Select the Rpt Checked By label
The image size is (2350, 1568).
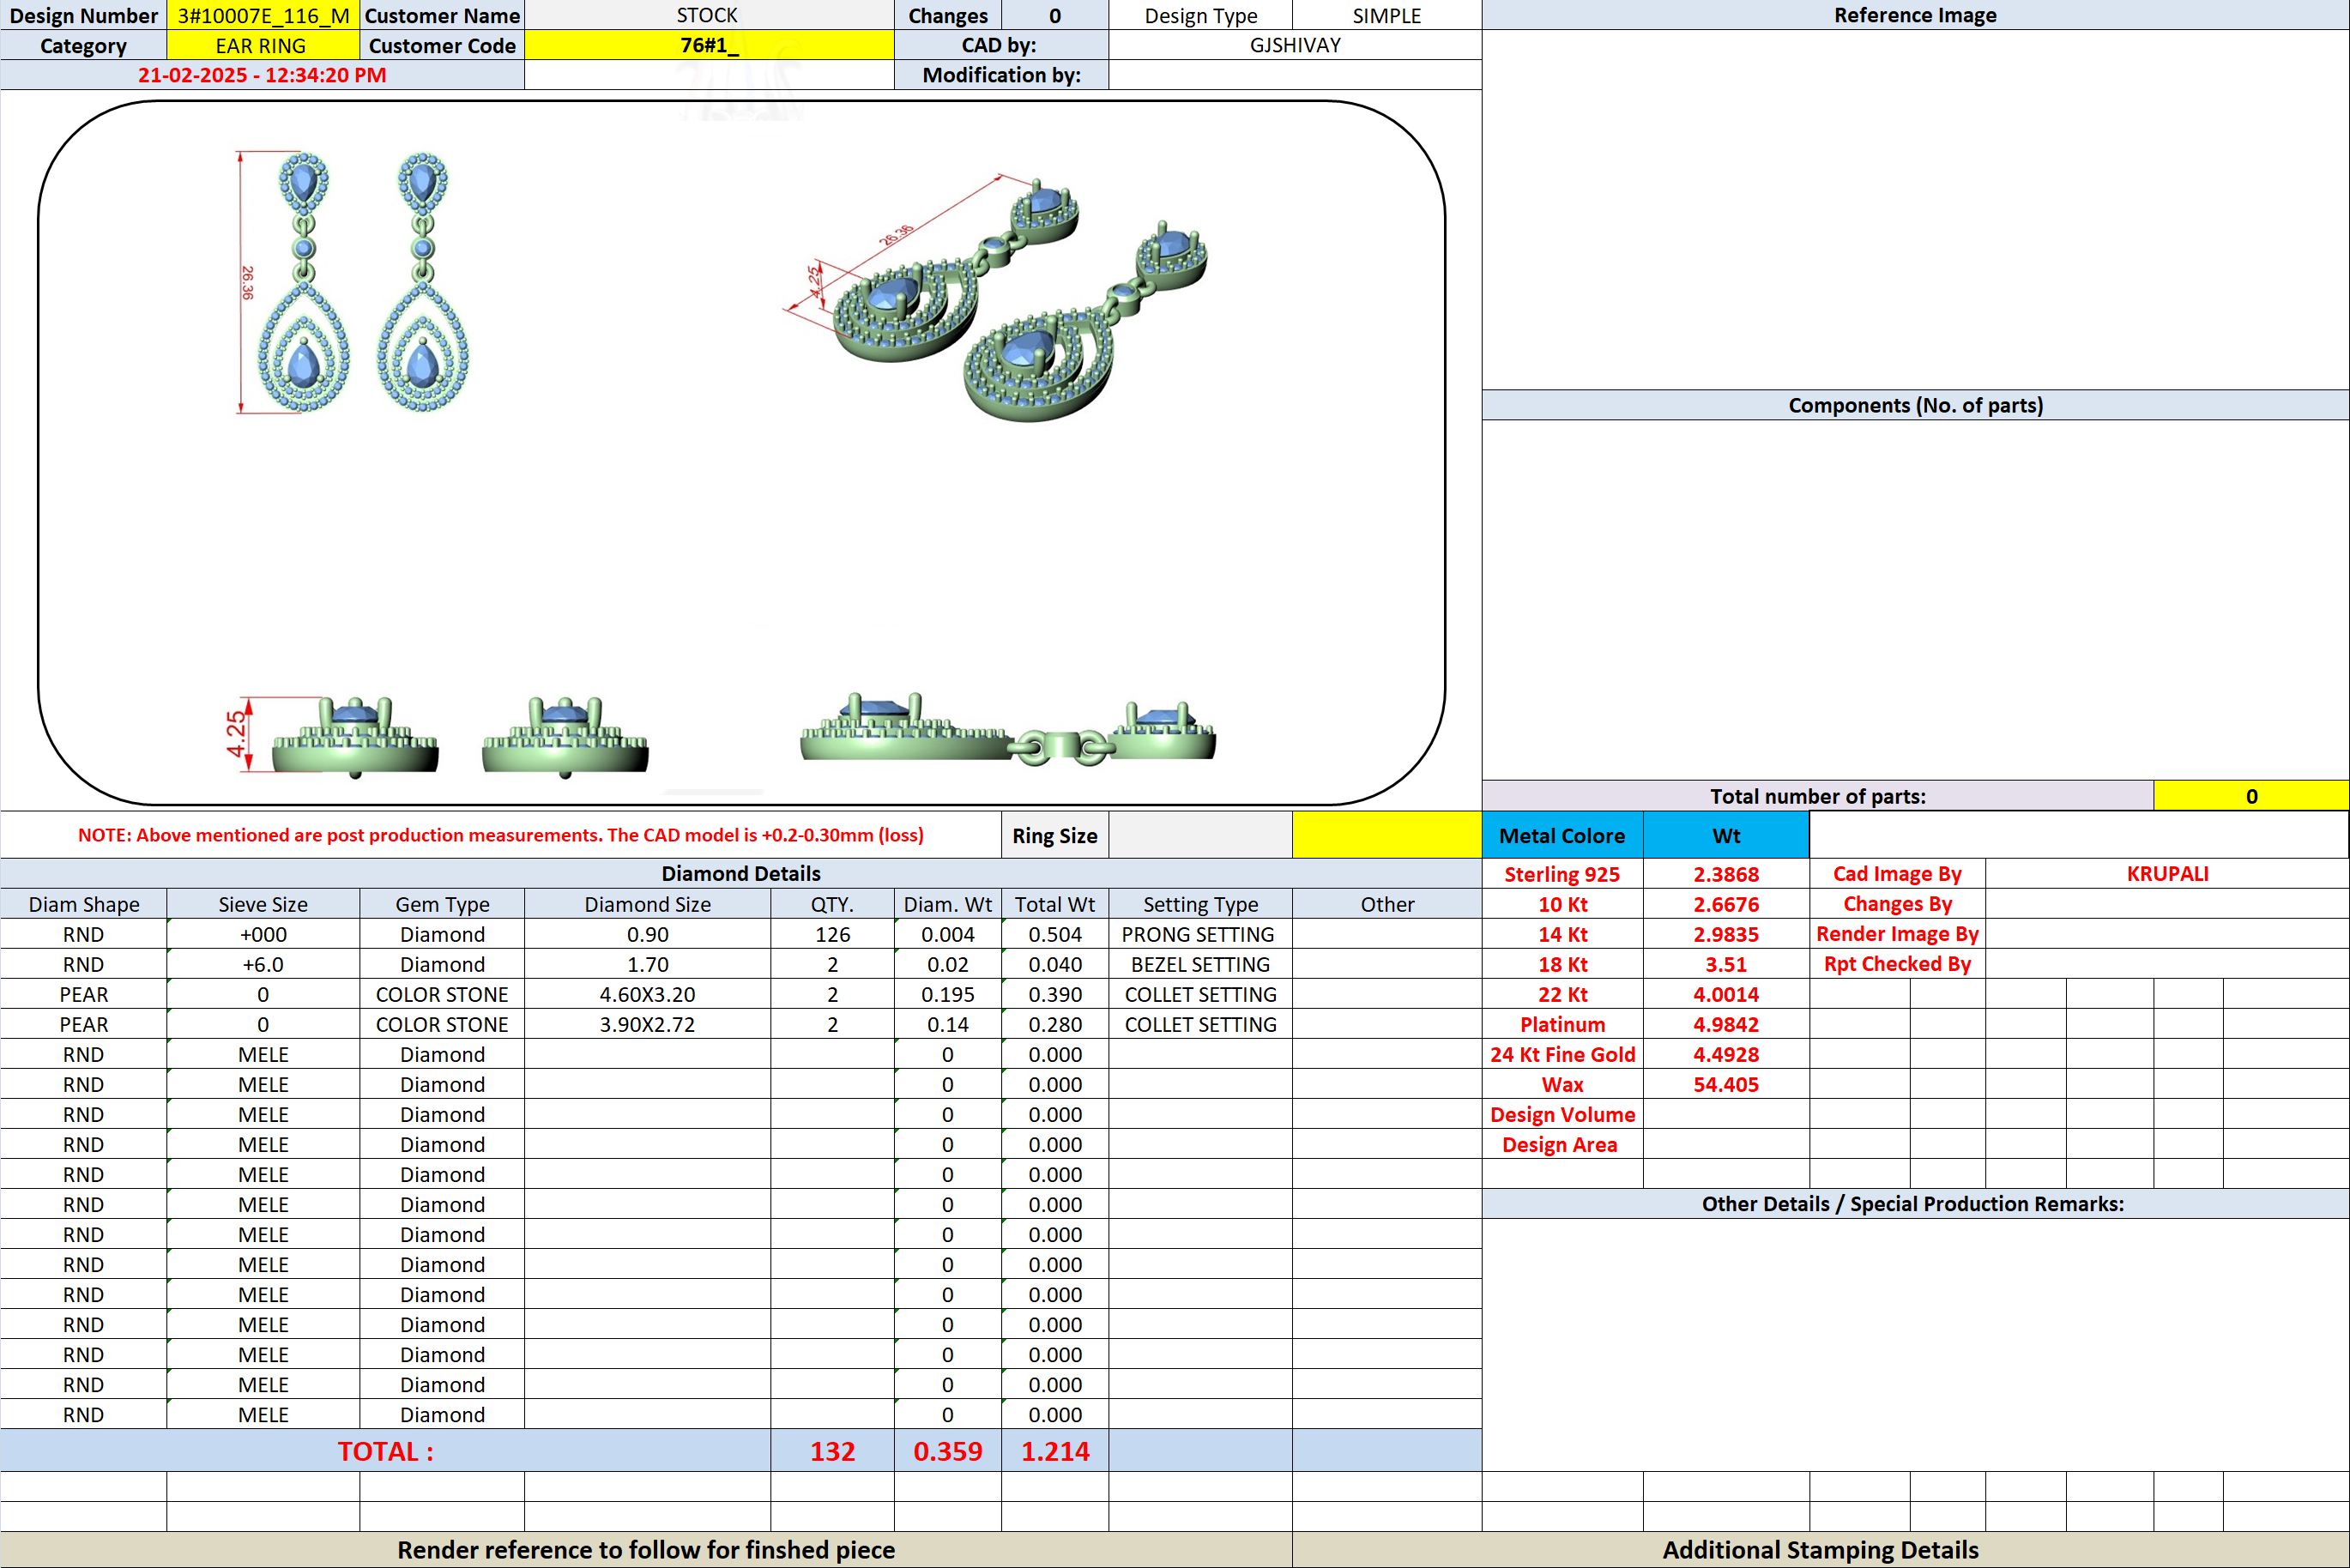click(1897, 964)
